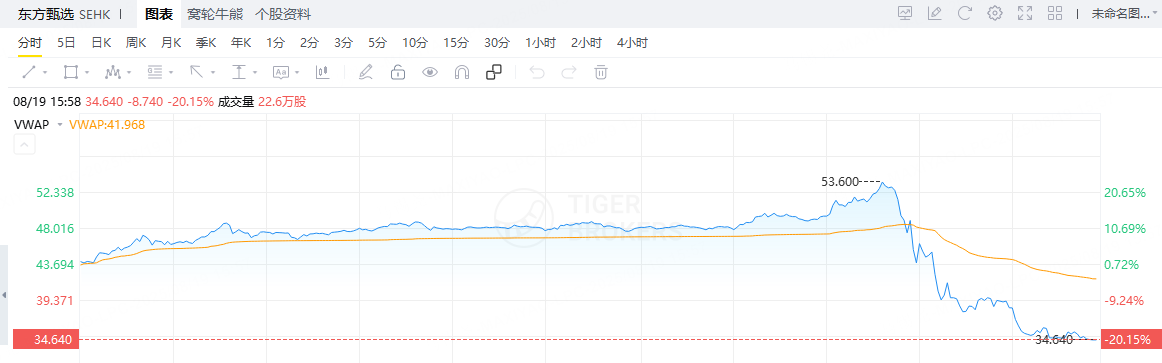Open the multi-chart grid layout
1162x363 pixels.
(x=1055, y=13)
